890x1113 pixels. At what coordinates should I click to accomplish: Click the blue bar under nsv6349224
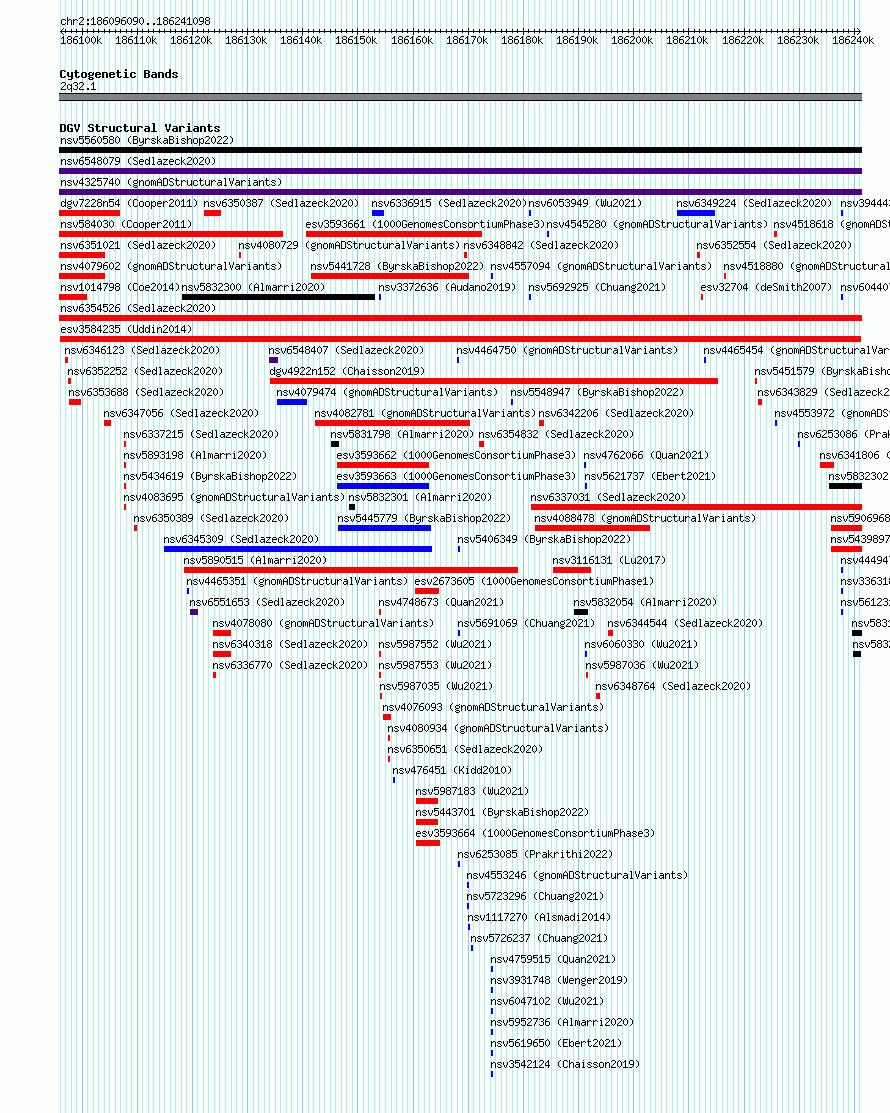coord(696,213)
